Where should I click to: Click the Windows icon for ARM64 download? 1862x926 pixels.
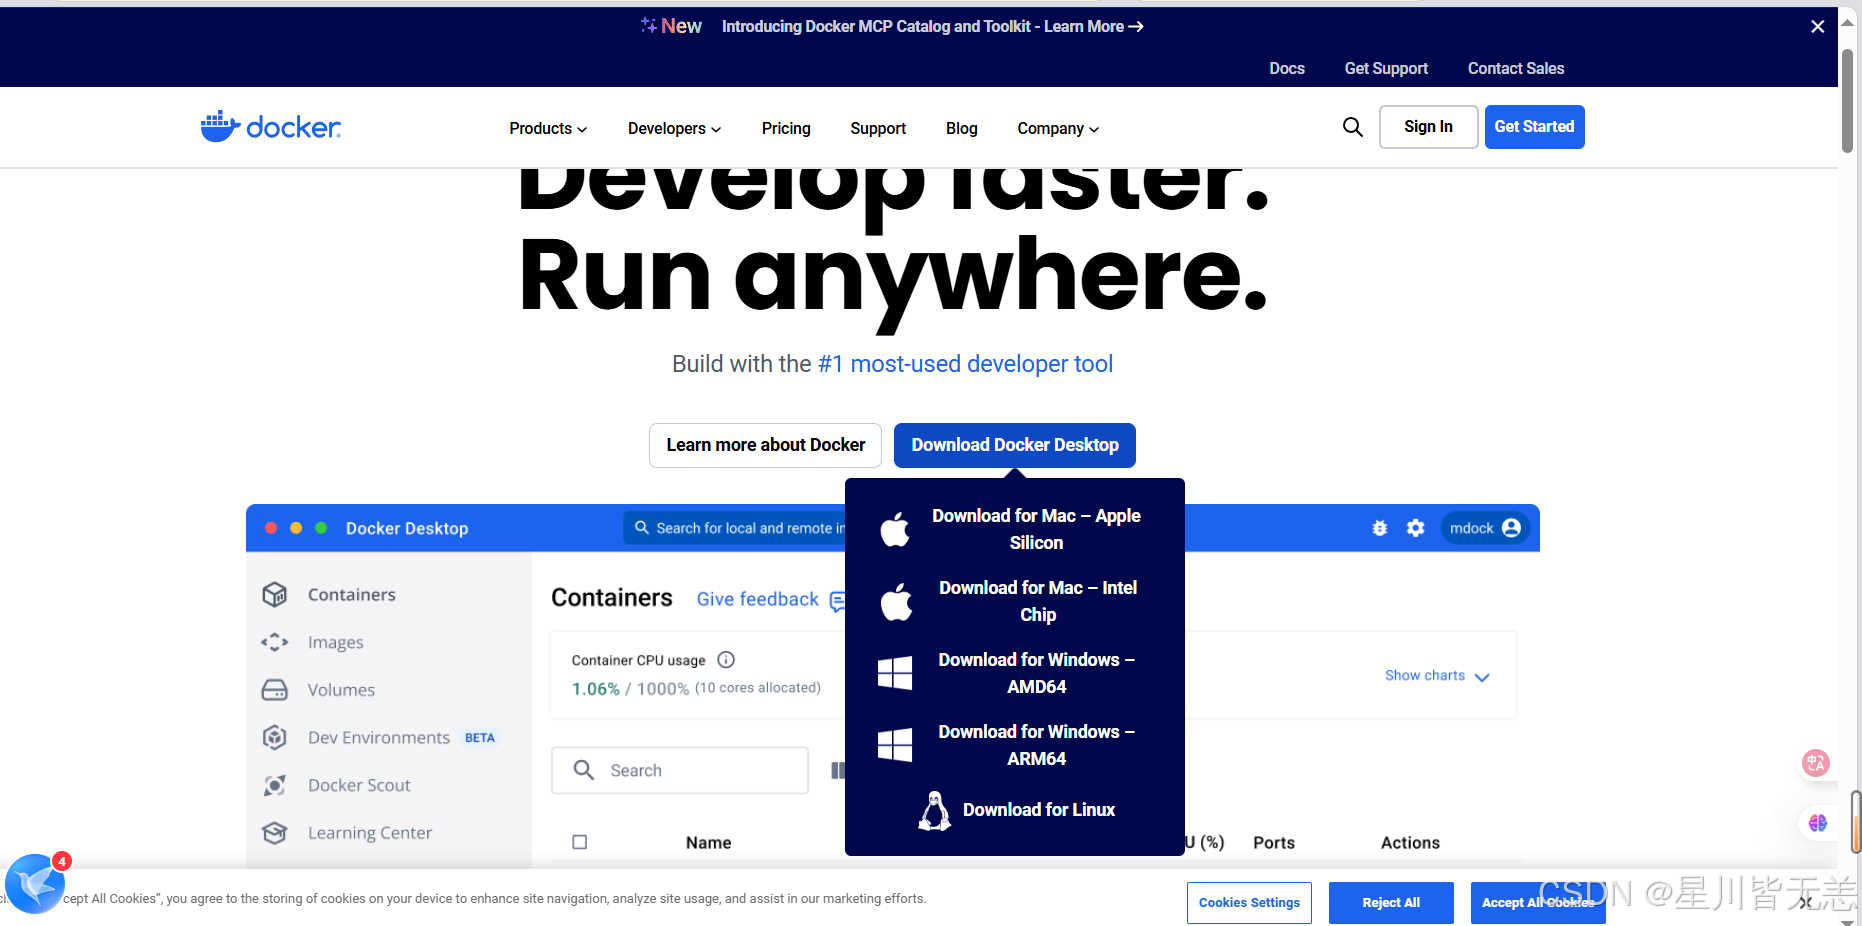(x=895, y=745)
